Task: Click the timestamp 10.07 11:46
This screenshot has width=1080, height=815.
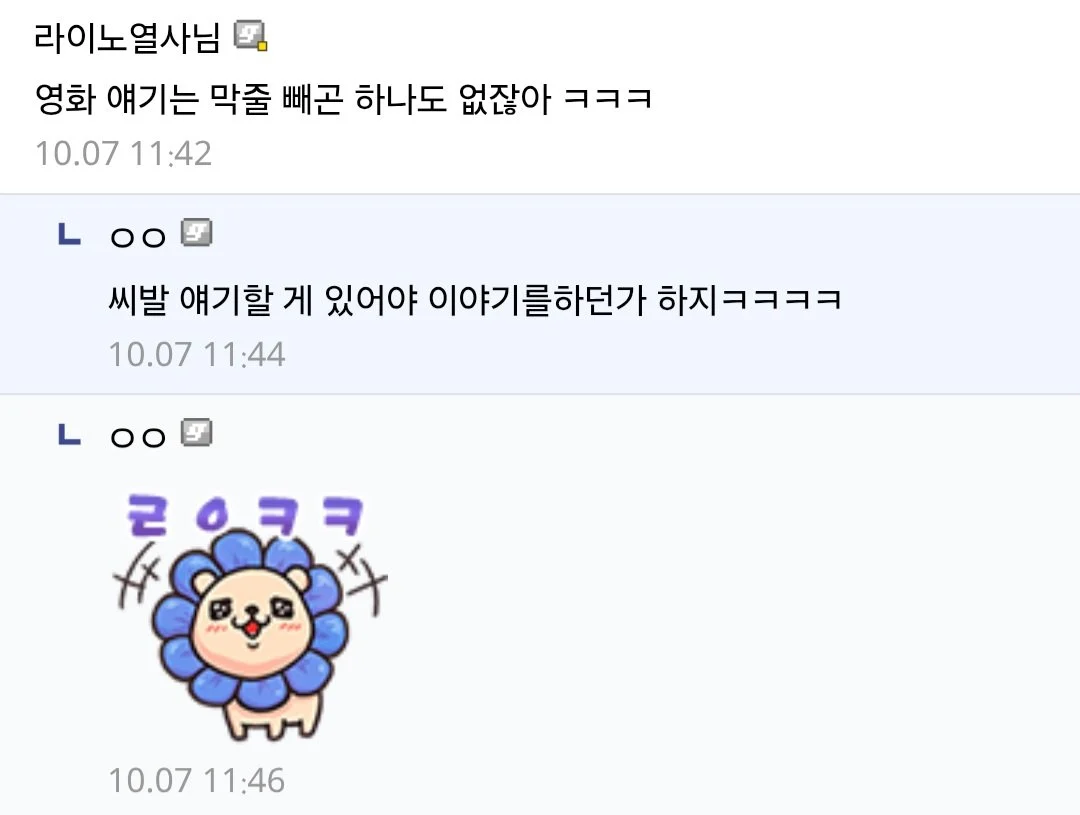Action: 197,781
